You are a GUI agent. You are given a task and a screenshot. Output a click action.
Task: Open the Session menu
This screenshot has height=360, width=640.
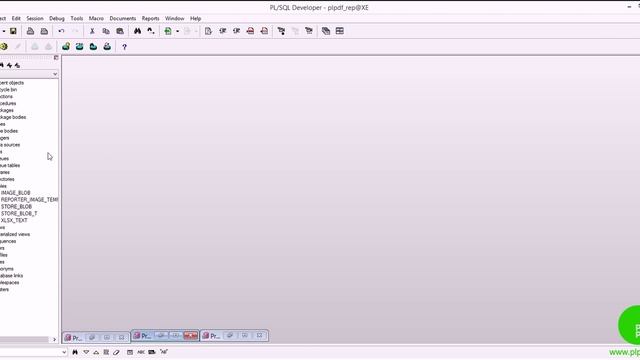tap(35, 18)
